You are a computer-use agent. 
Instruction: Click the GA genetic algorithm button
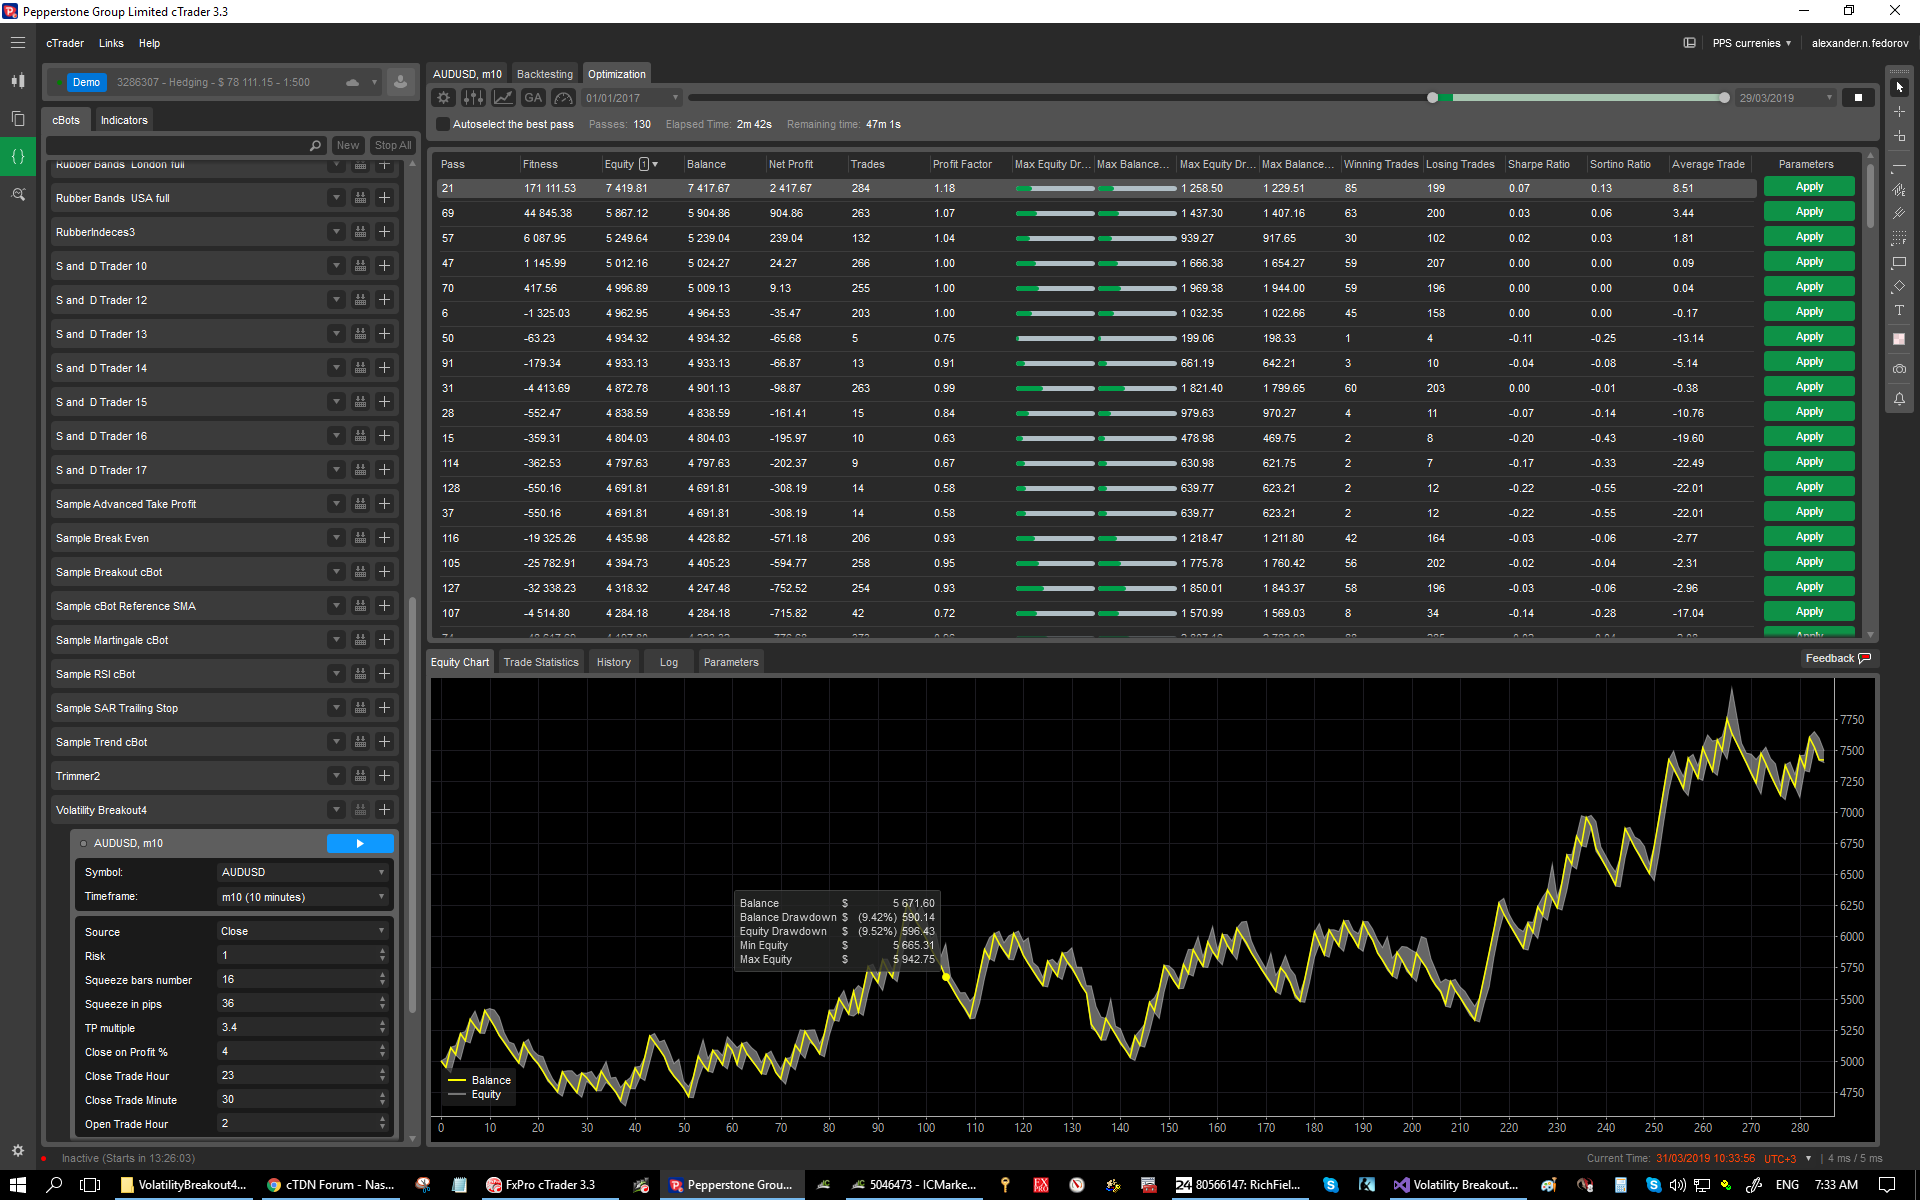coord(533,98)
